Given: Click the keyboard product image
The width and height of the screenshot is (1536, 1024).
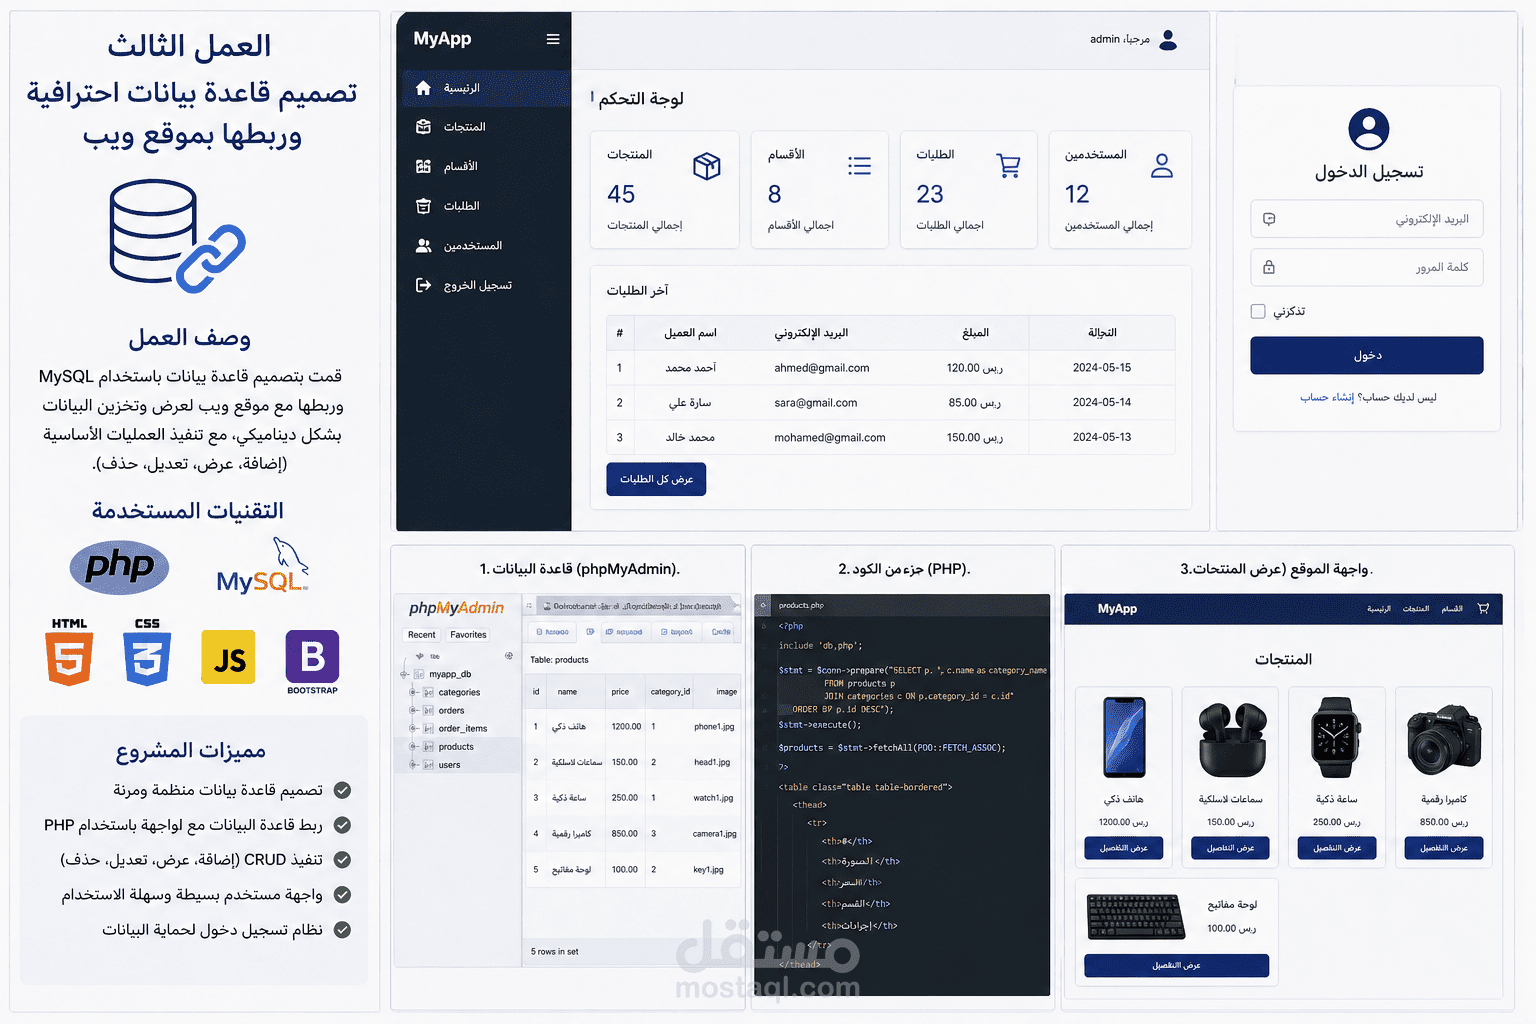Looking at the screenshot, I should [1136, 917].
